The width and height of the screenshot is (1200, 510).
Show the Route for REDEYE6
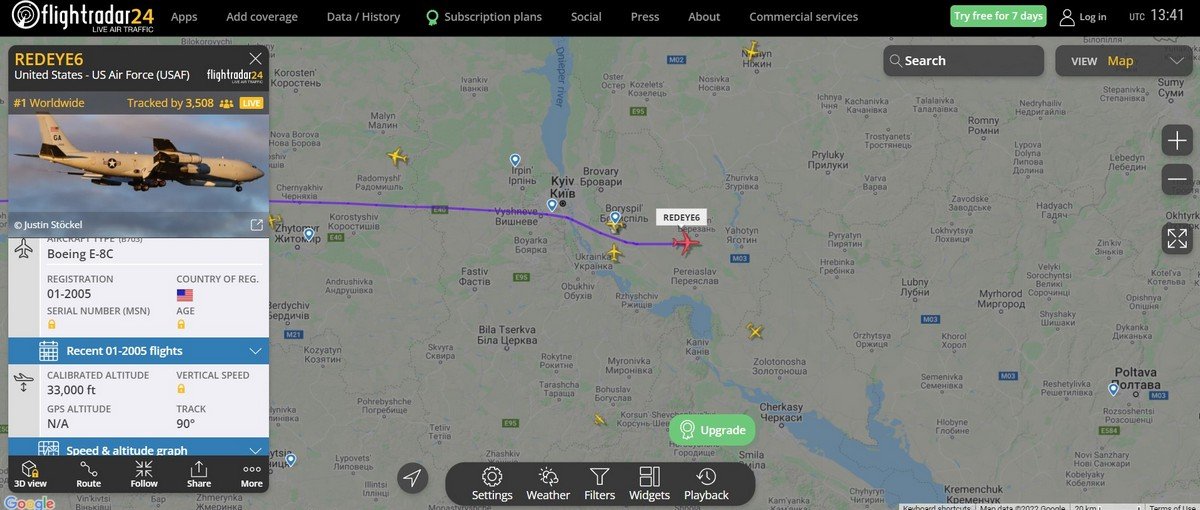(89, 475)
